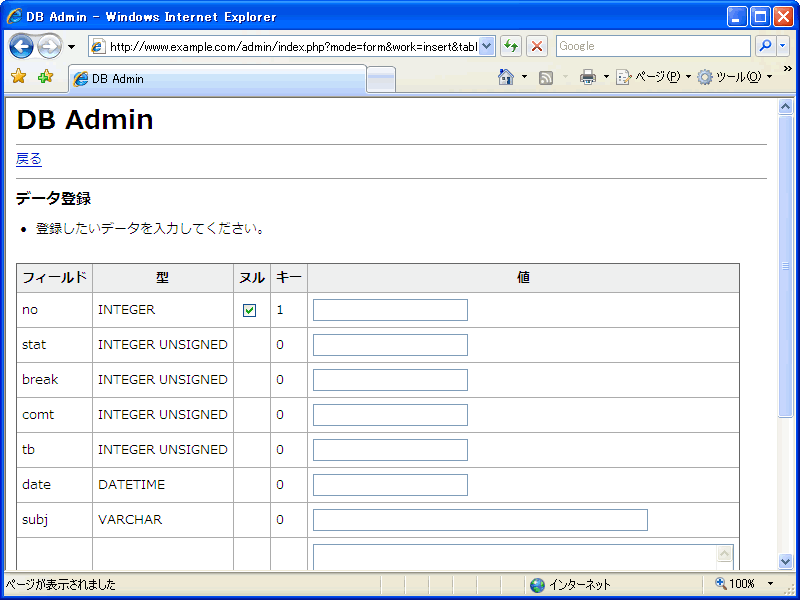The height and width of the screenshot is (600, 800).
Task: Click the Add to Favorites icon
Action: pos(45,77)
